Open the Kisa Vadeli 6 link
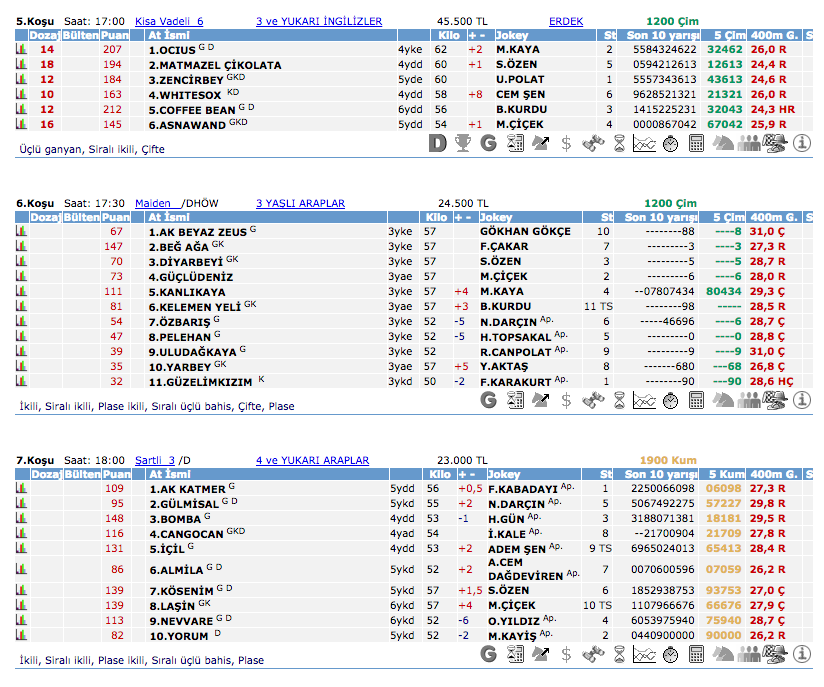The image size is (824, 687). coord(169,20)
